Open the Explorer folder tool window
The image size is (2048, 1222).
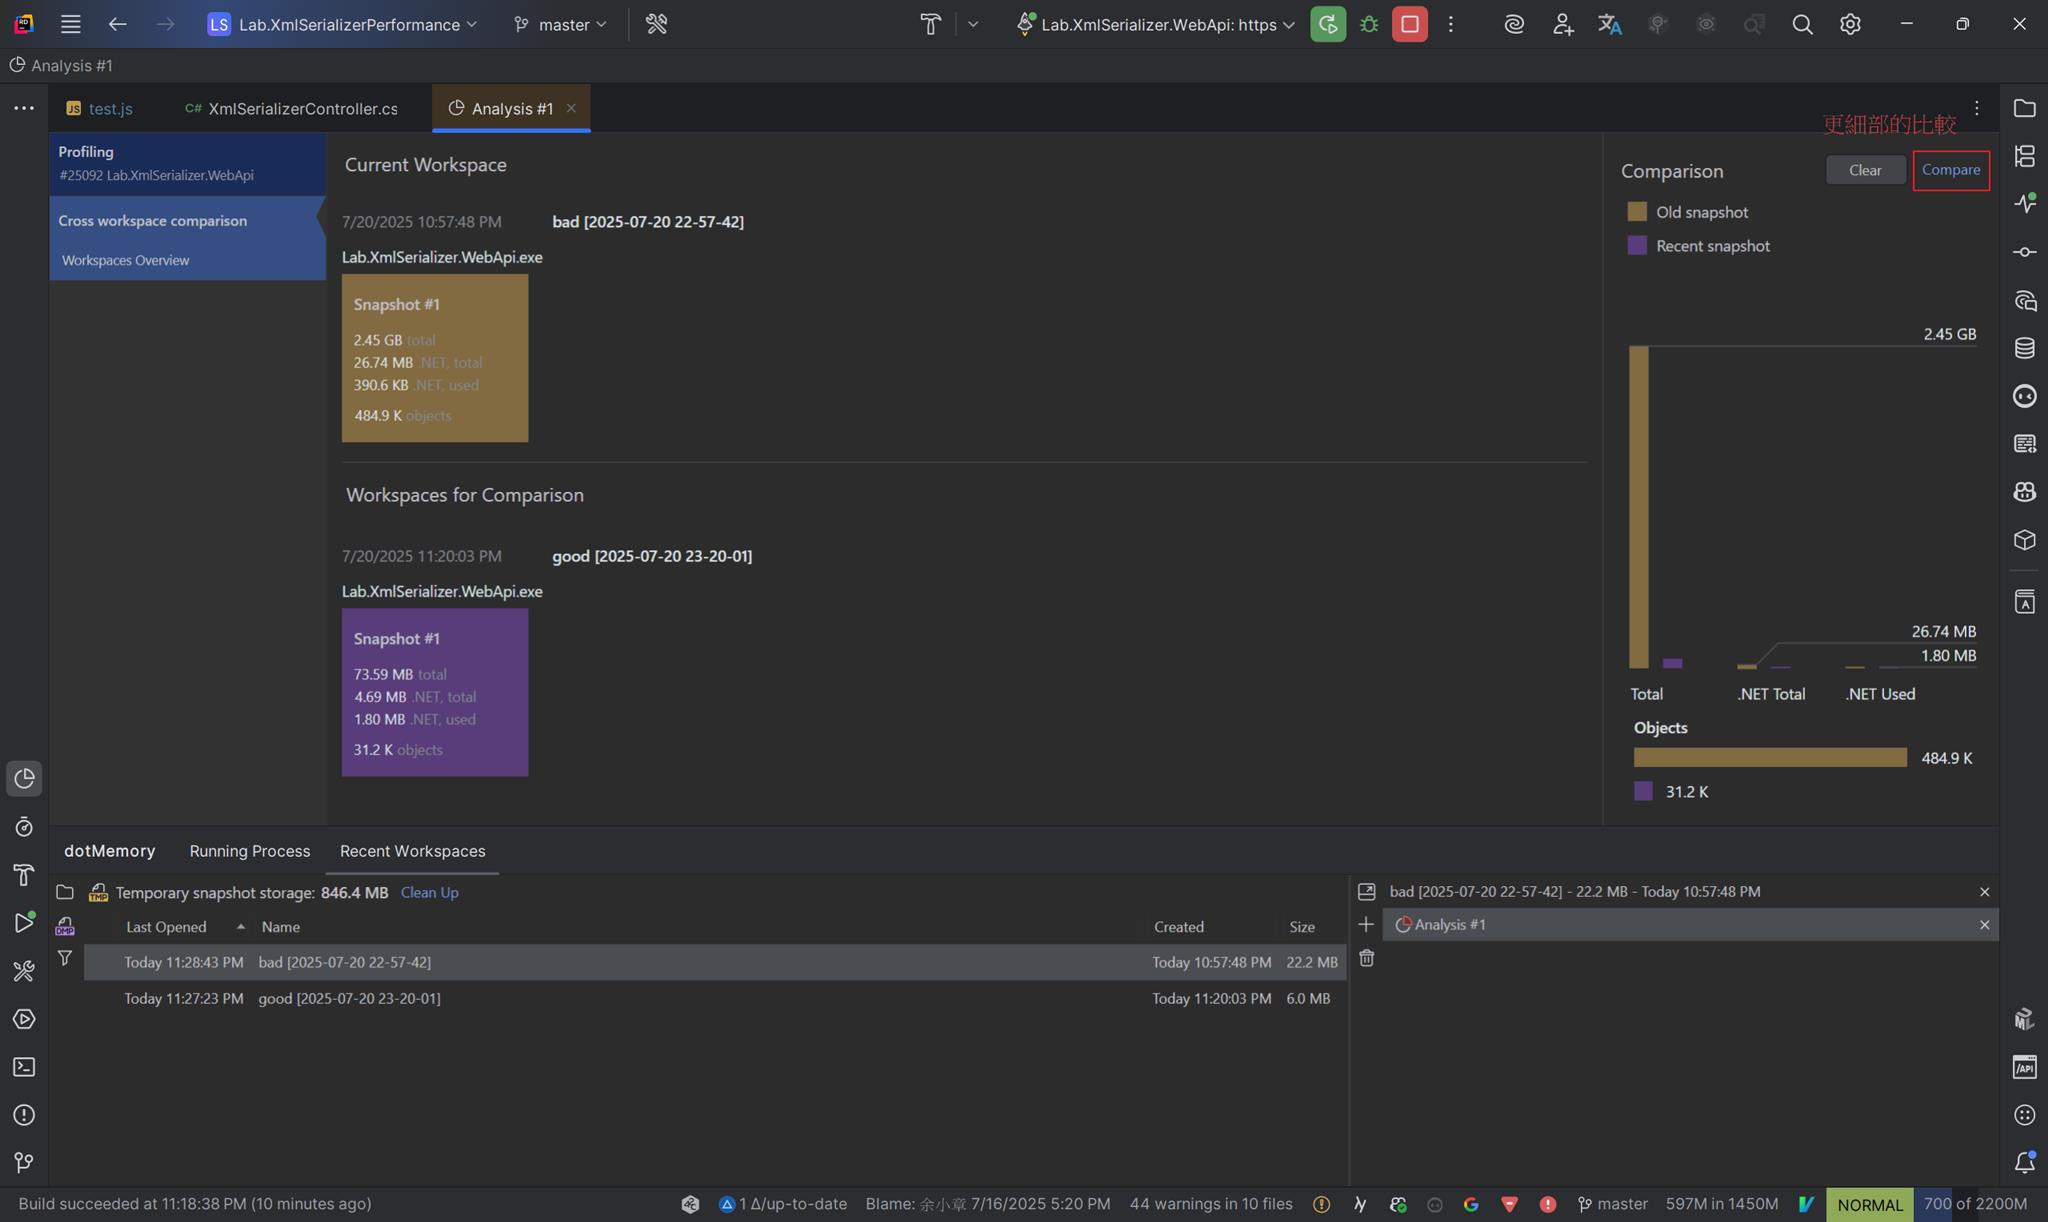click(x=2025, y=108)
